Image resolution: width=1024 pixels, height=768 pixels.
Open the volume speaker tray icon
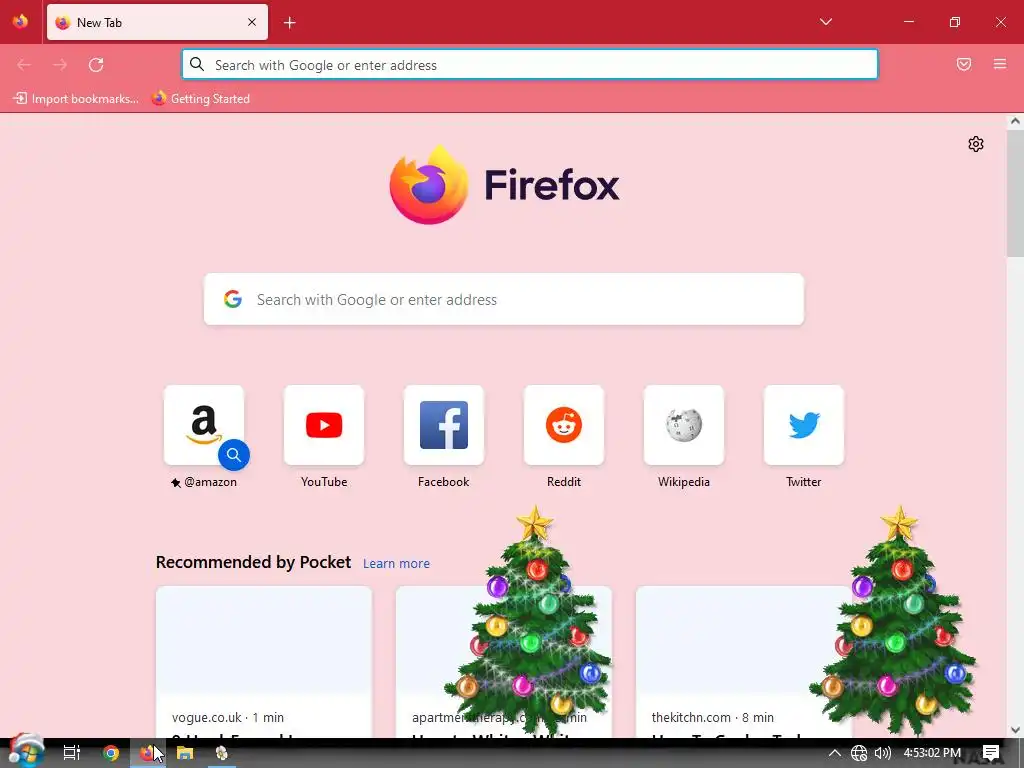tap(883, 753)
